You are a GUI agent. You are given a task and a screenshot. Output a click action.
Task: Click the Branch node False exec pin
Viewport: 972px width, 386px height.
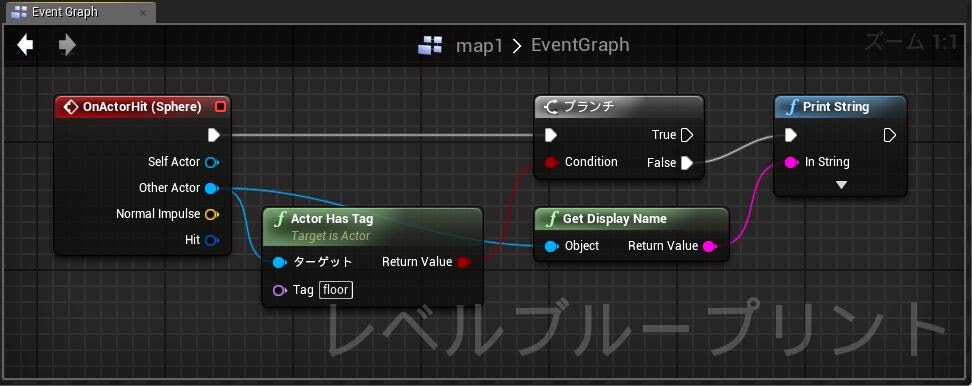click(686, 163)
